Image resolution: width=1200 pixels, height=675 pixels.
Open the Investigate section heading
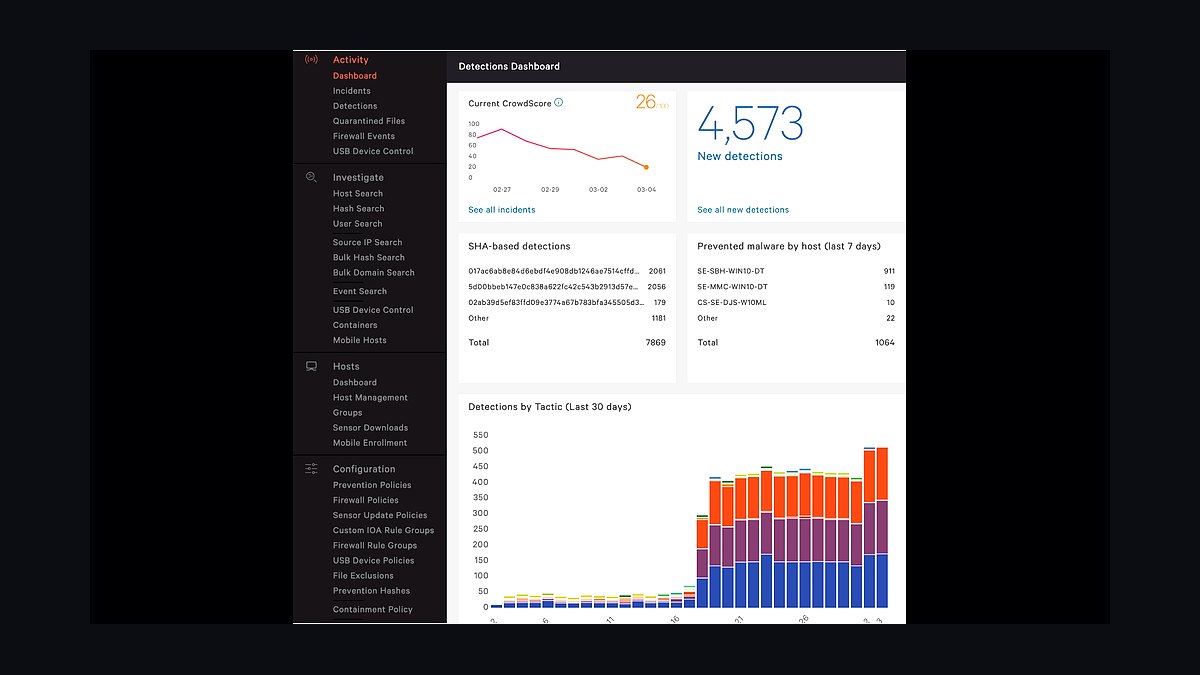click(358, 178)
